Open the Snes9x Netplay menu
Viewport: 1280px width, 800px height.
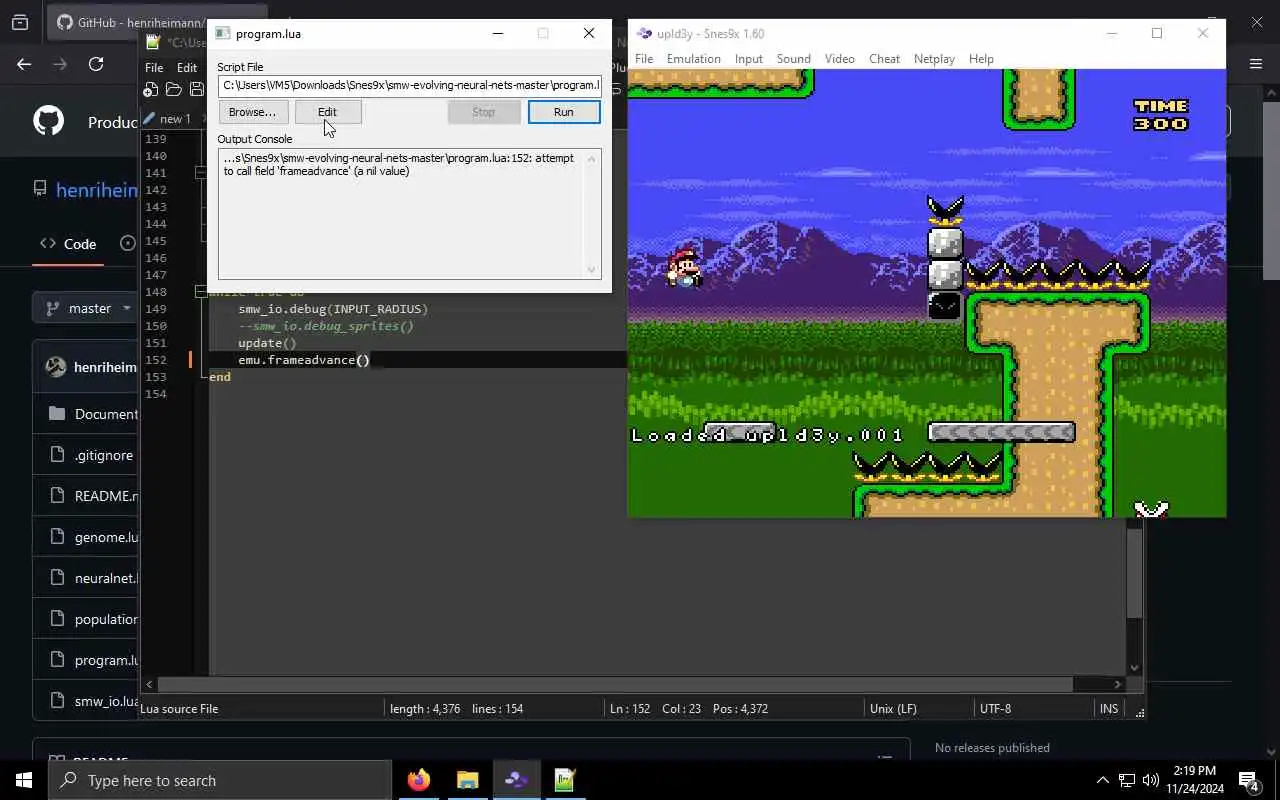[x=934, y=59]
